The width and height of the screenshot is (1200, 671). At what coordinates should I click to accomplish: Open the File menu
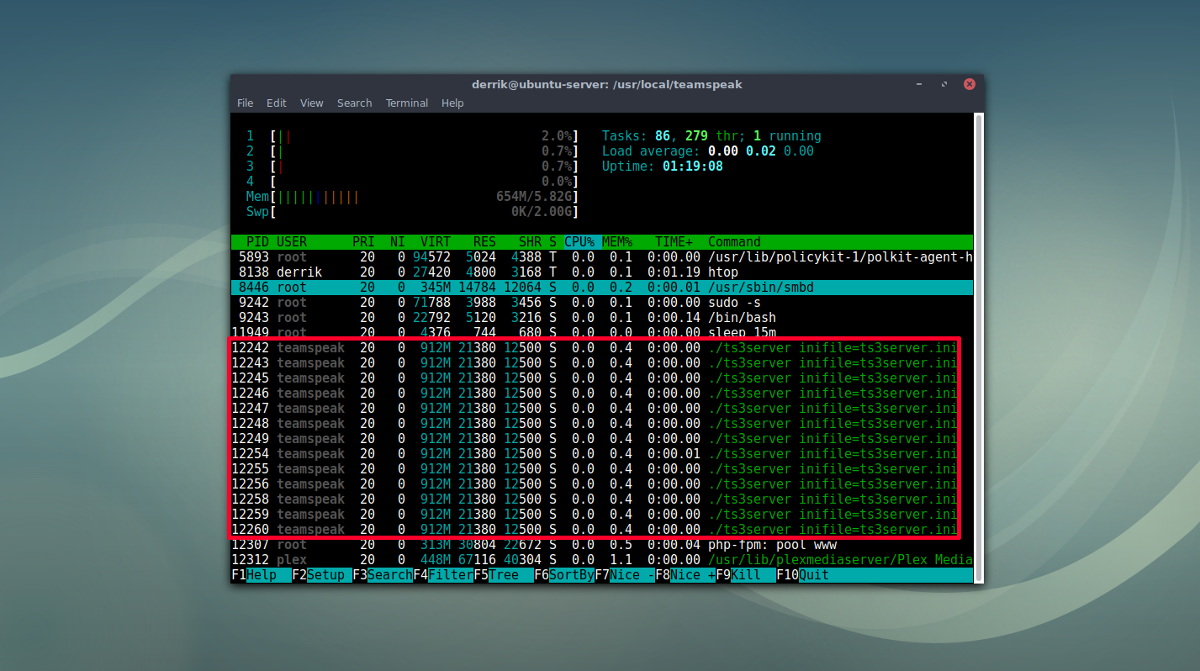[245, 103]
